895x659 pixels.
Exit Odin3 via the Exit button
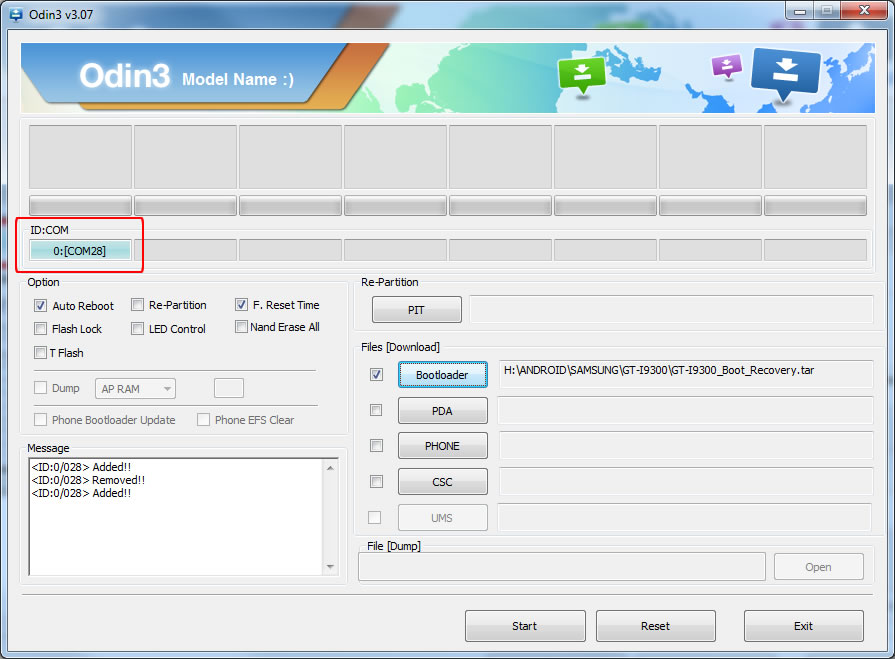pos(804,626)
